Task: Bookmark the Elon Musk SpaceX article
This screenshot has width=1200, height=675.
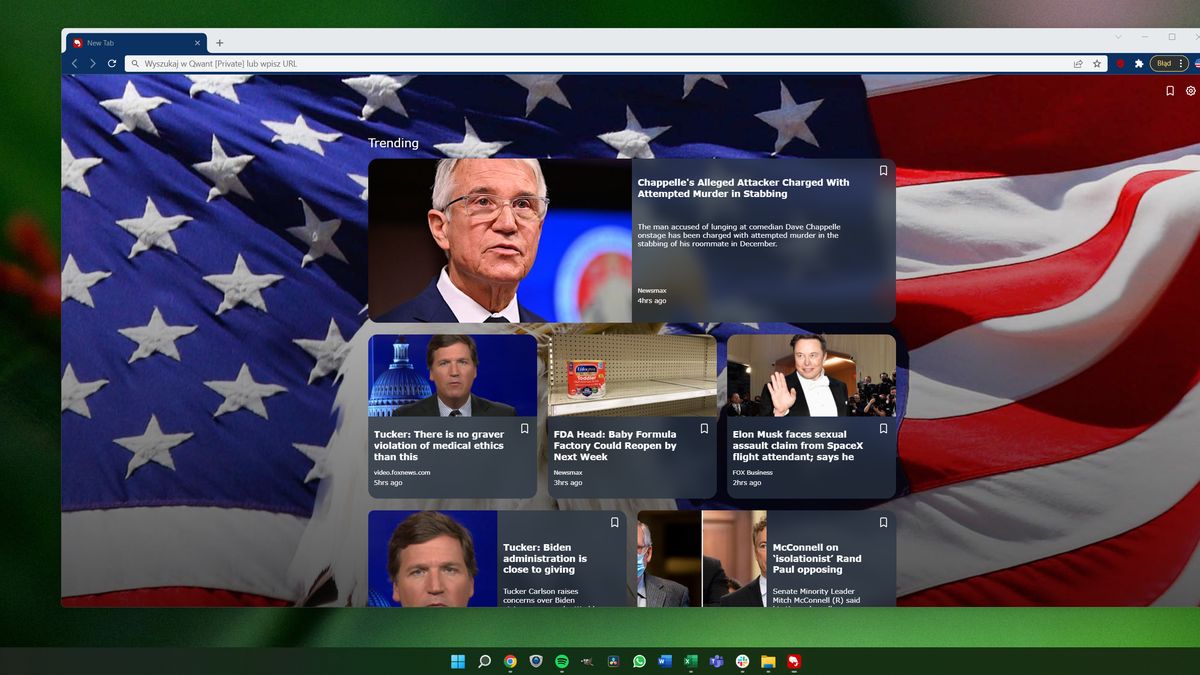Action: (x=883, y=428)
